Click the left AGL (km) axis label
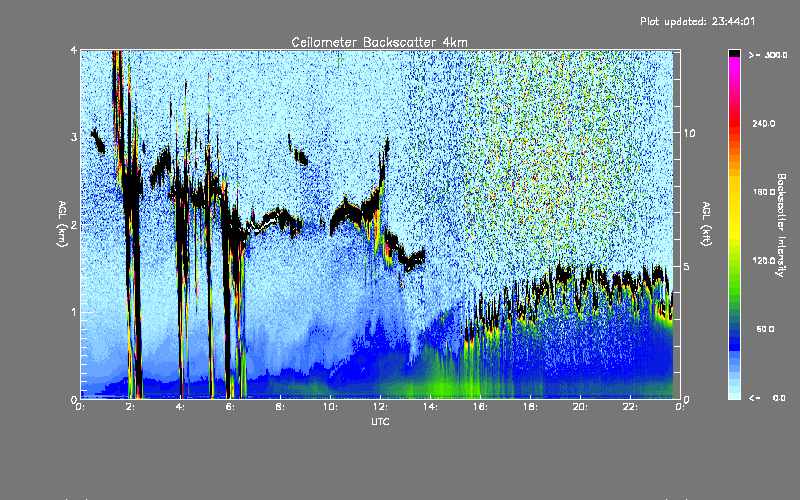 click(62, 224)
